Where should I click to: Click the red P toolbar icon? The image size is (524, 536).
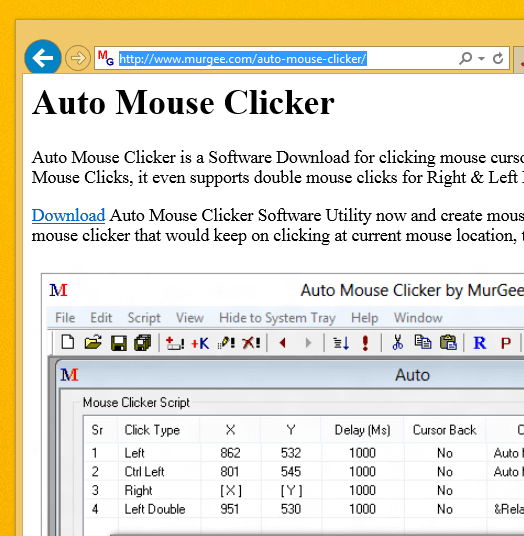click(x=506, y=343)
